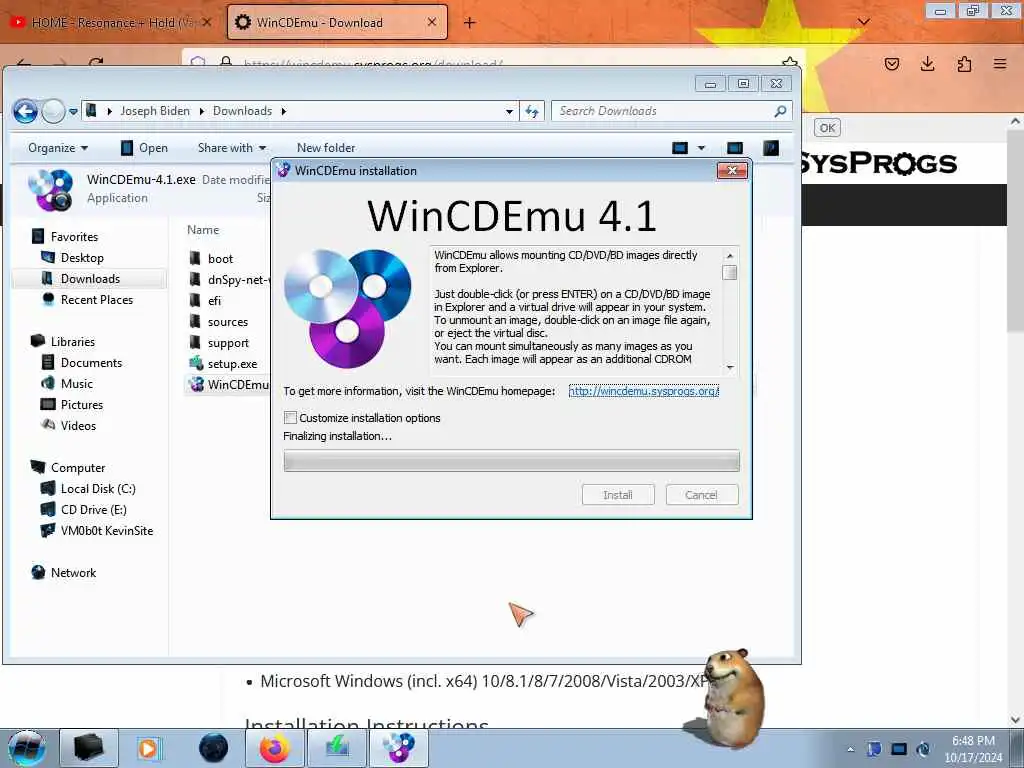Toggle the preview pane icon
The width and height of the screenshot is (1024, 768).
pyautogui.click(x=735, y=148)
